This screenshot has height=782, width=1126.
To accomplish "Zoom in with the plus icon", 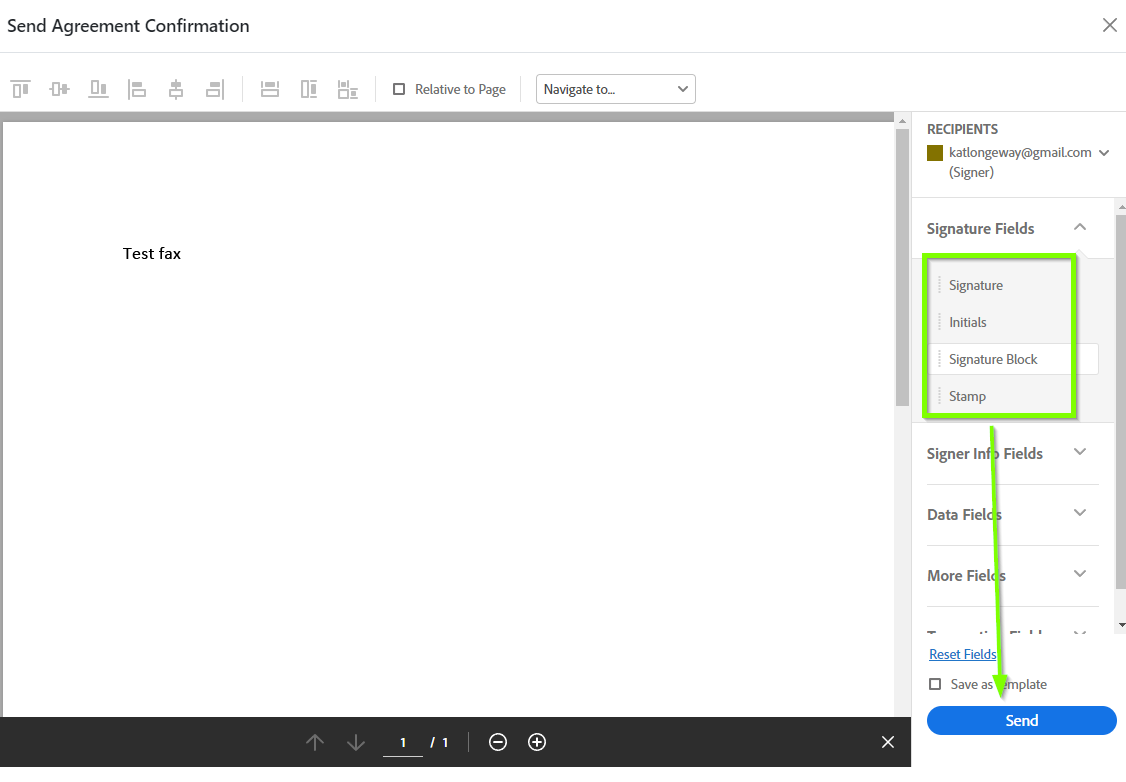I will point(537,742).
